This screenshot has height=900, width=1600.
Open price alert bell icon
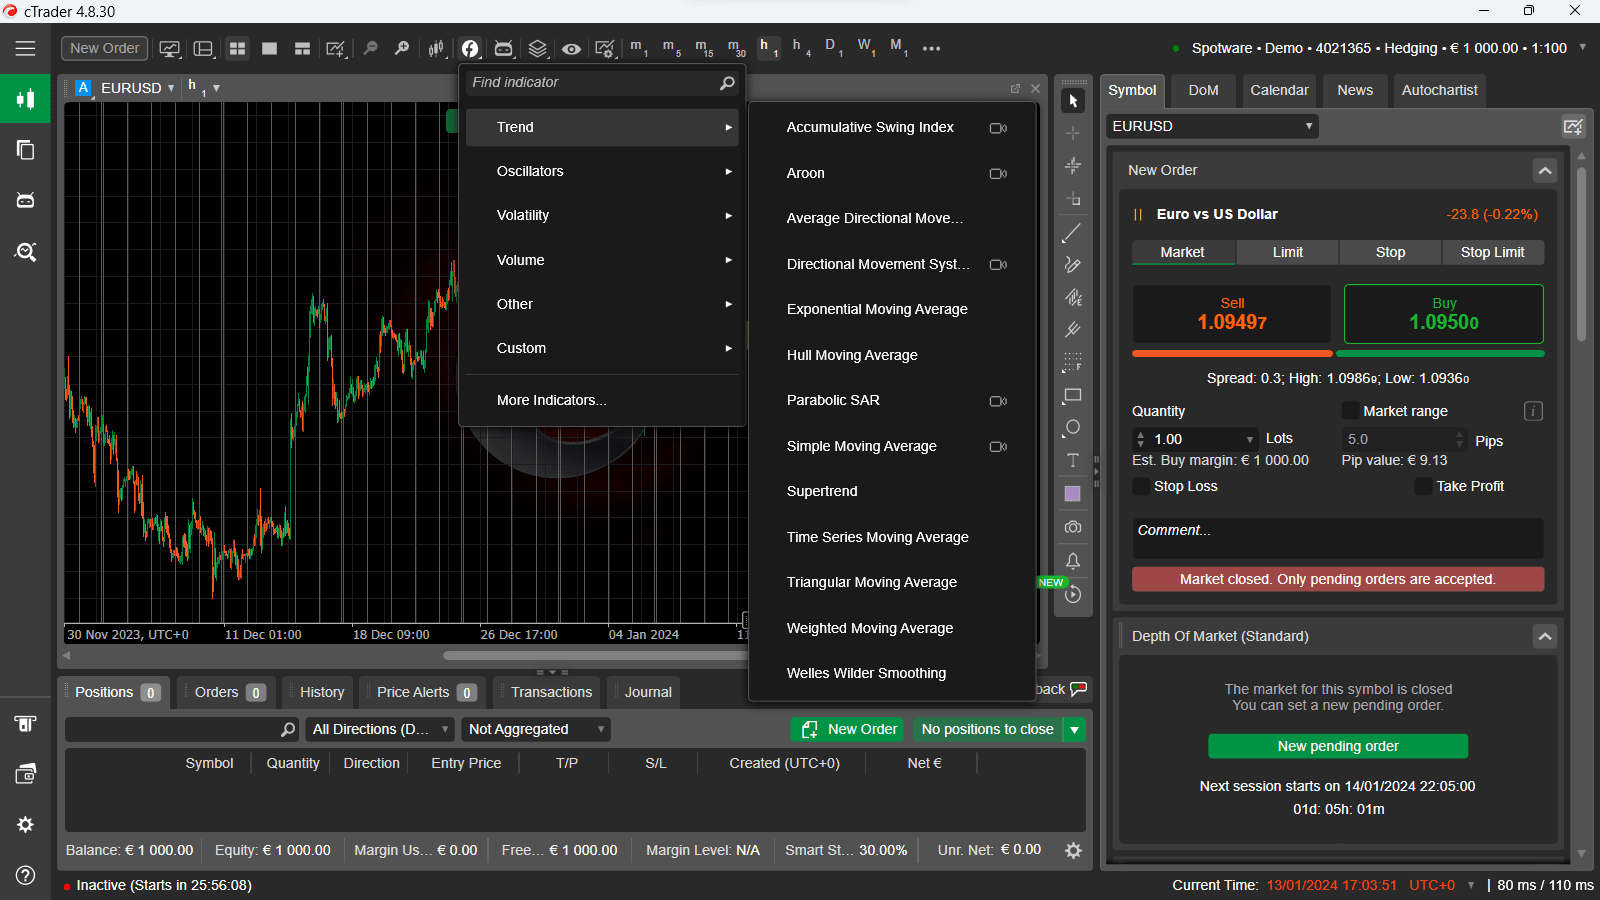coord(1072,561)
